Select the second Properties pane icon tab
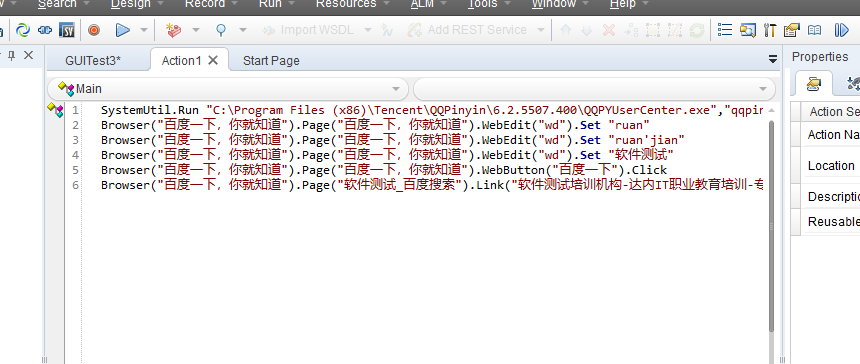Image resolution: width=860 pixels, height=364 pixels. click(x=853, y=83)
